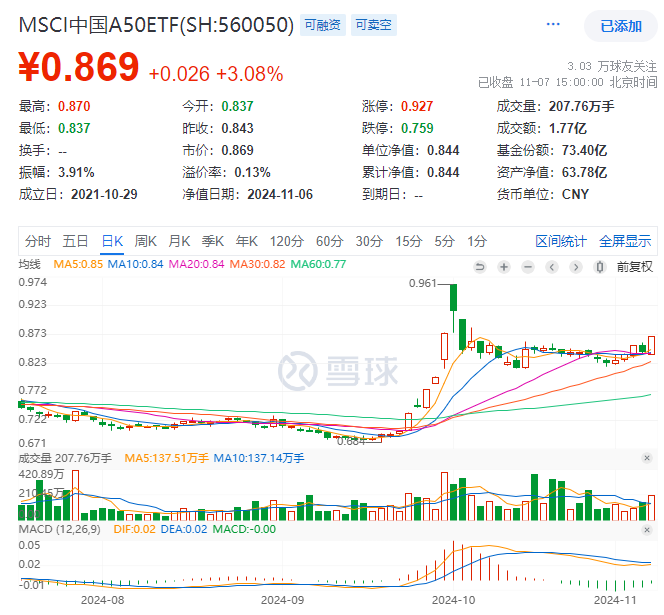664x615 pixels.
Task: Click the 溢价率 0.13% value
Action: click(x=252, y=172)
